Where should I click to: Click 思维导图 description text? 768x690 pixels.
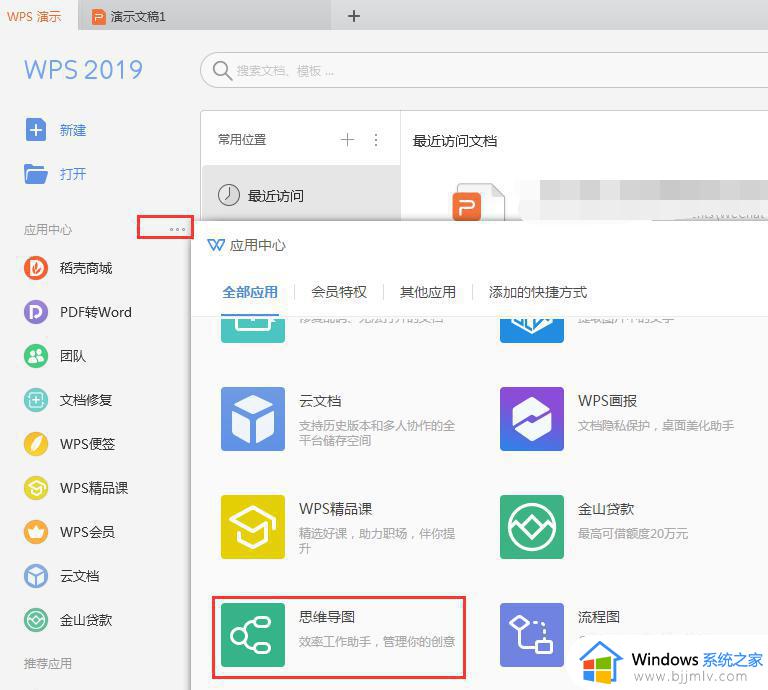[x=377, y=641]
